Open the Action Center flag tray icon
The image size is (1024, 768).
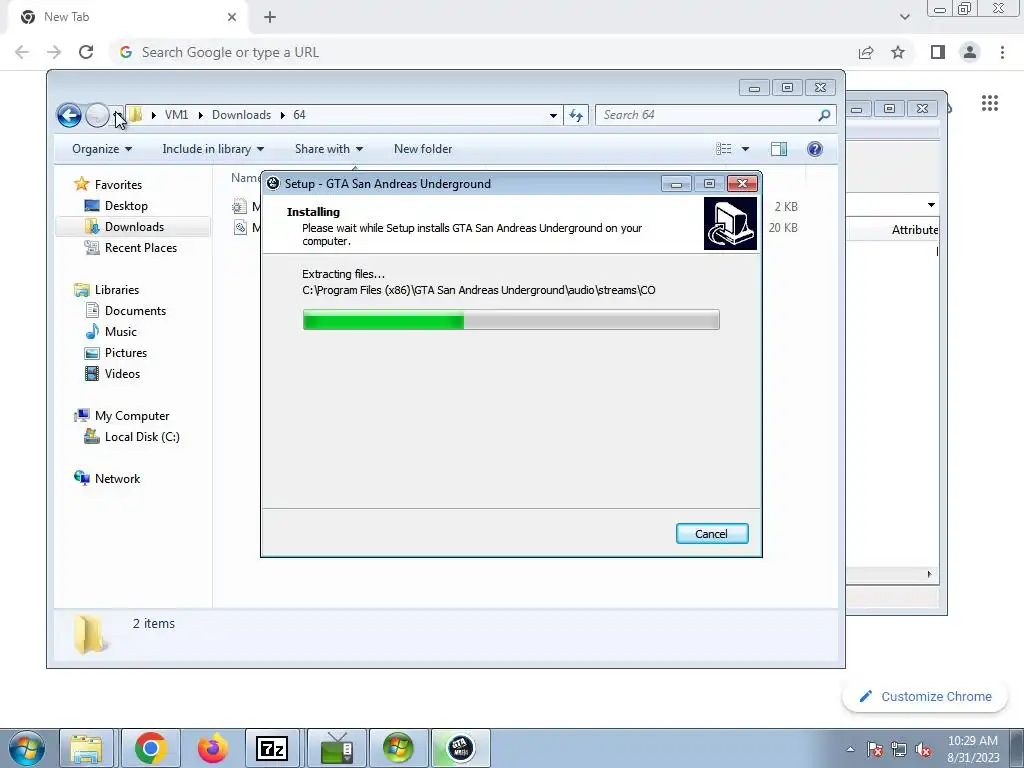(875, 749)
